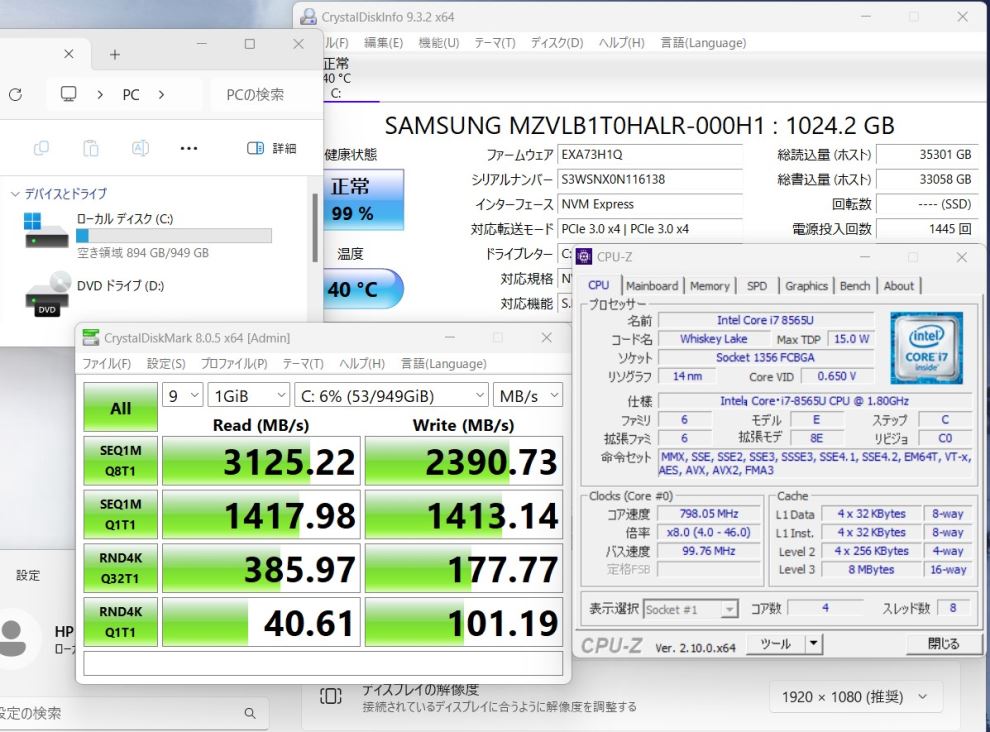
Task: Click the CrystalDiskMark title bar icon
Action: point(91,338)
